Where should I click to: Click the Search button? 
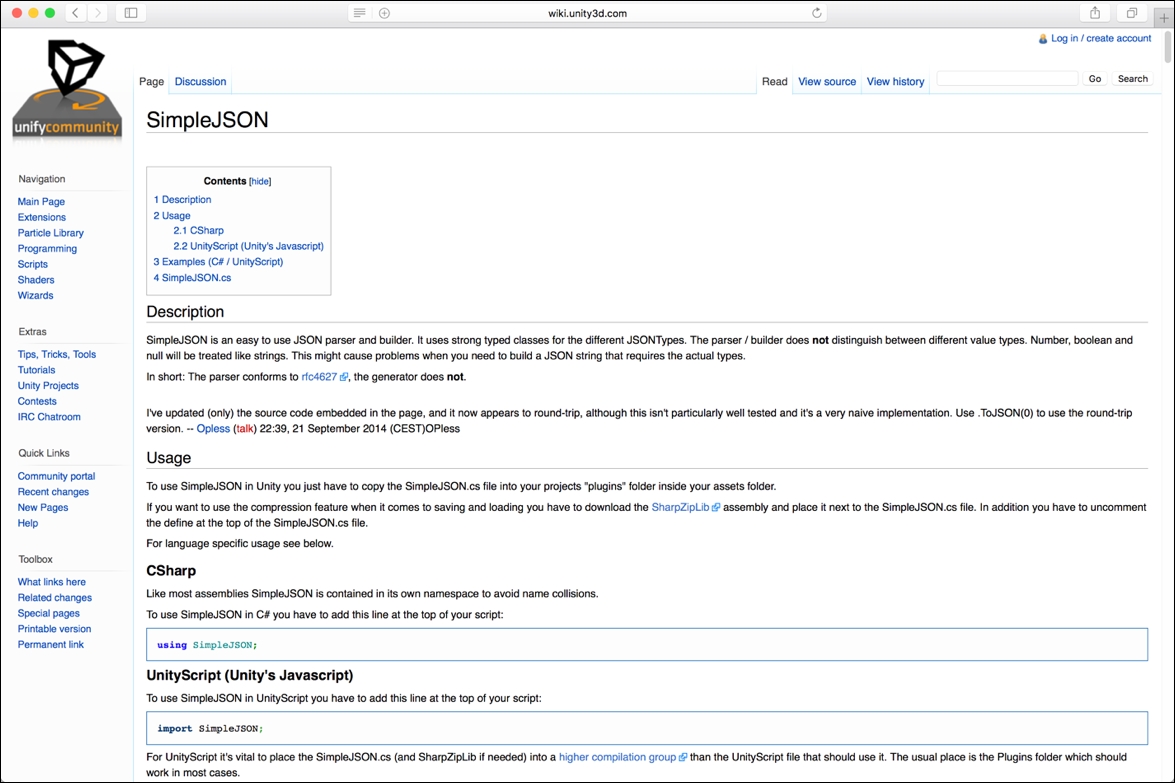tap(1132, 79)
